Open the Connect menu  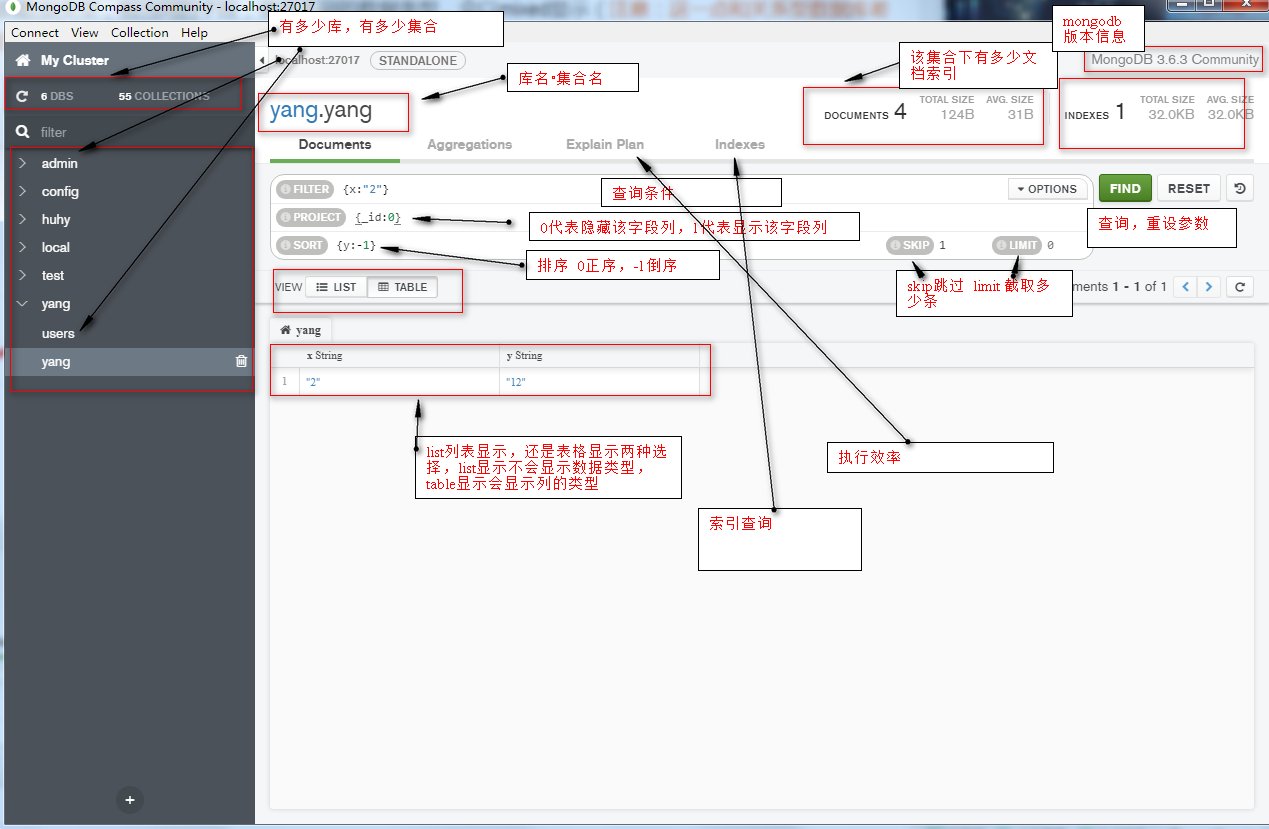point(35,32)
